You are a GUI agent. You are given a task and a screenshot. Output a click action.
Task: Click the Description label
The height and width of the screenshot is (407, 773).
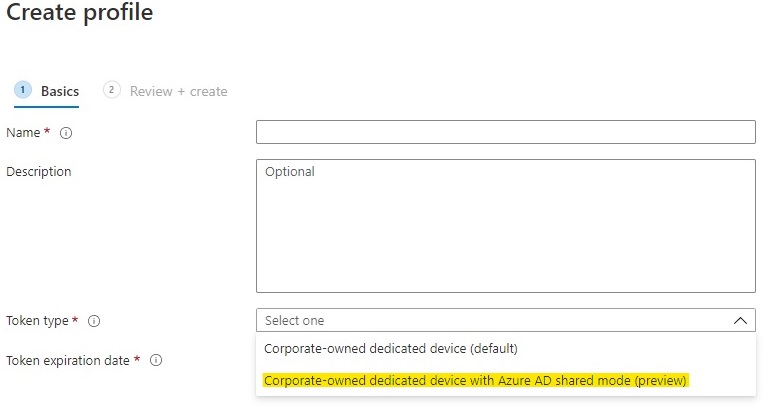tap(39, 171)
